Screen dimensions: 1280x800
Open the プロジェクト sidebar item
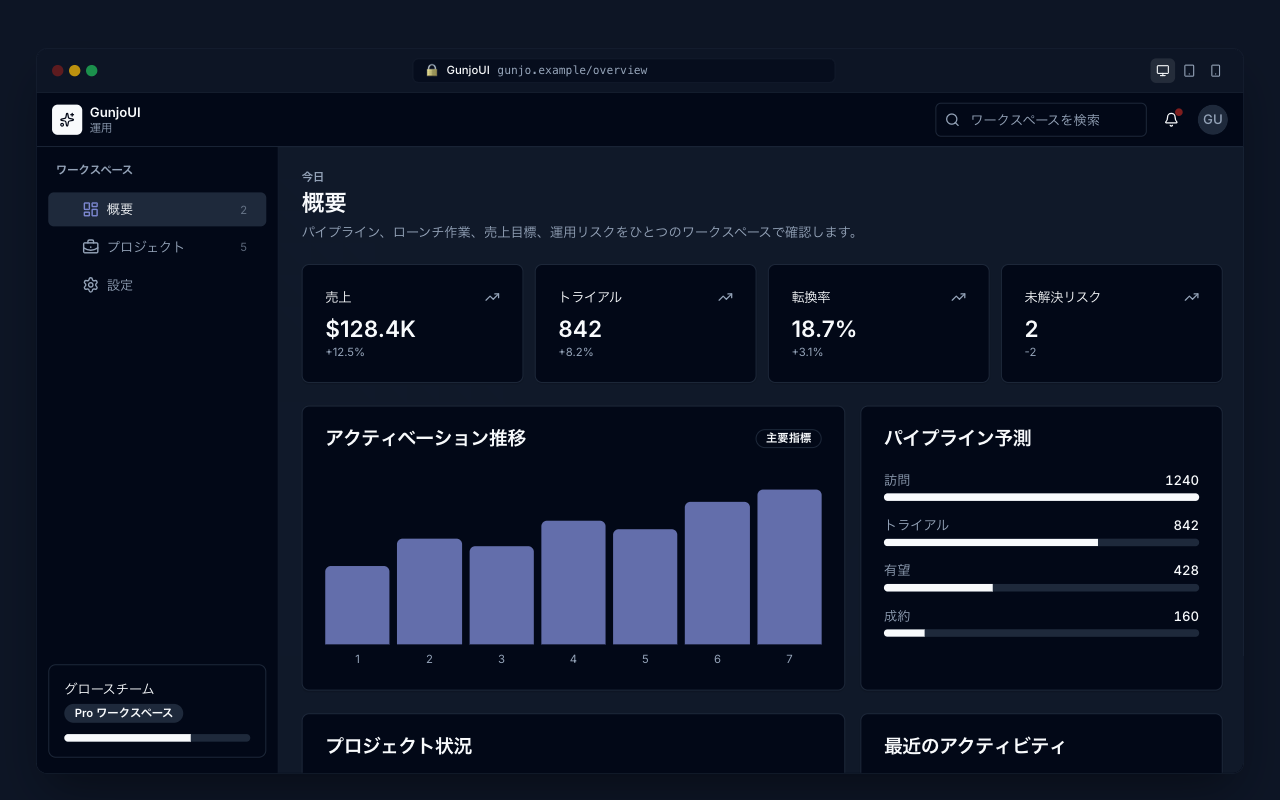pos(157,247)
